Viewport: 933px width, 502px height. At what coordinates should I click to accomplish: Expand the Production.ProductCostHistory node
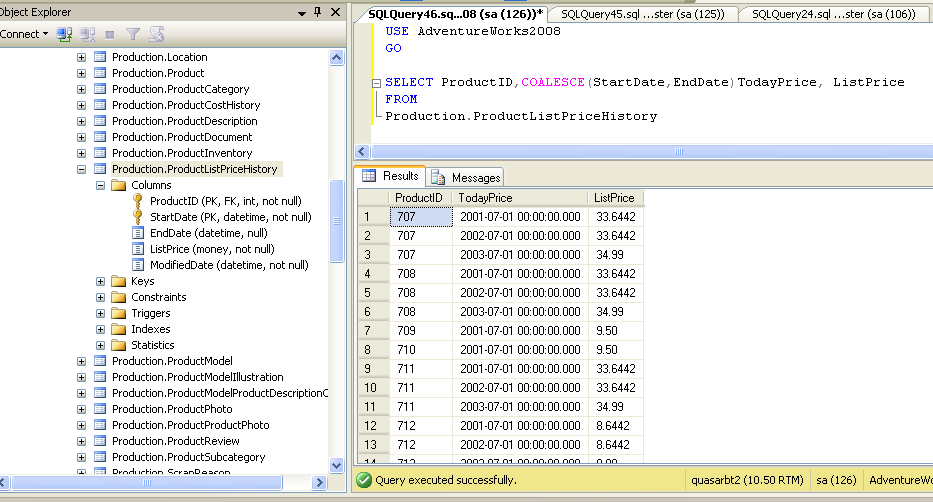[x=82, y=106]
